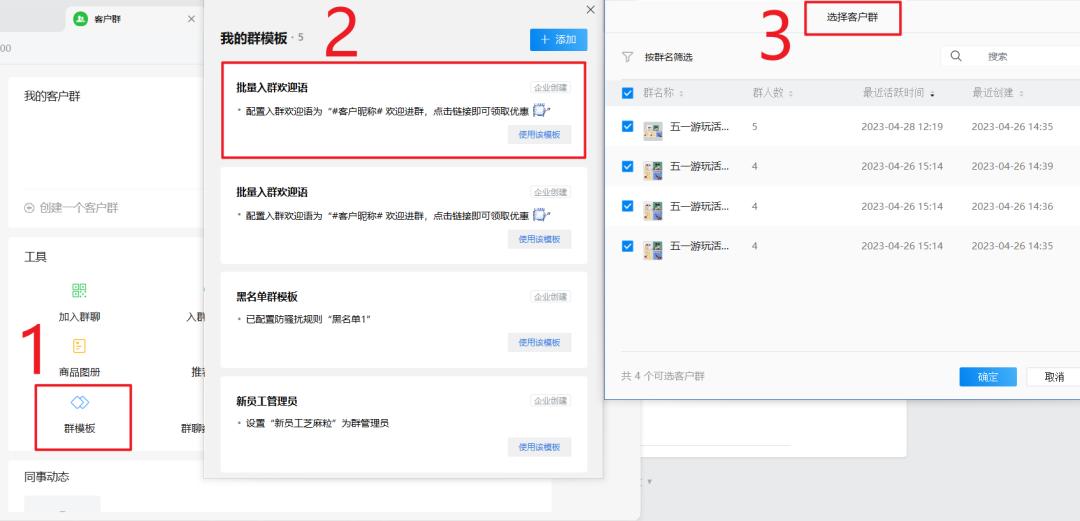Click the 2023-04-26 14:39 created cell
This screenshot has height=521, width=1080.
[1012, 167]
